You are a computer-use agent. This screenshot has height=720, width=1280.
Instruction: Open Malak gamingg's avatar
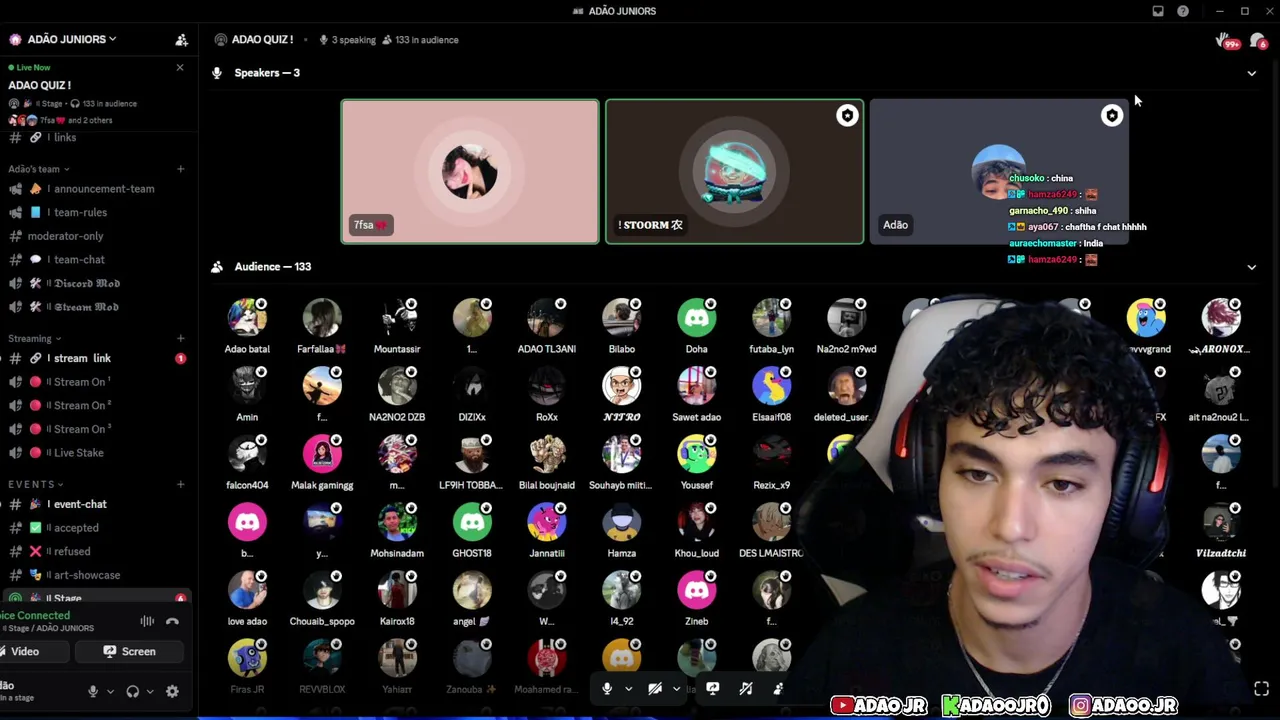(x=322, y=454)
